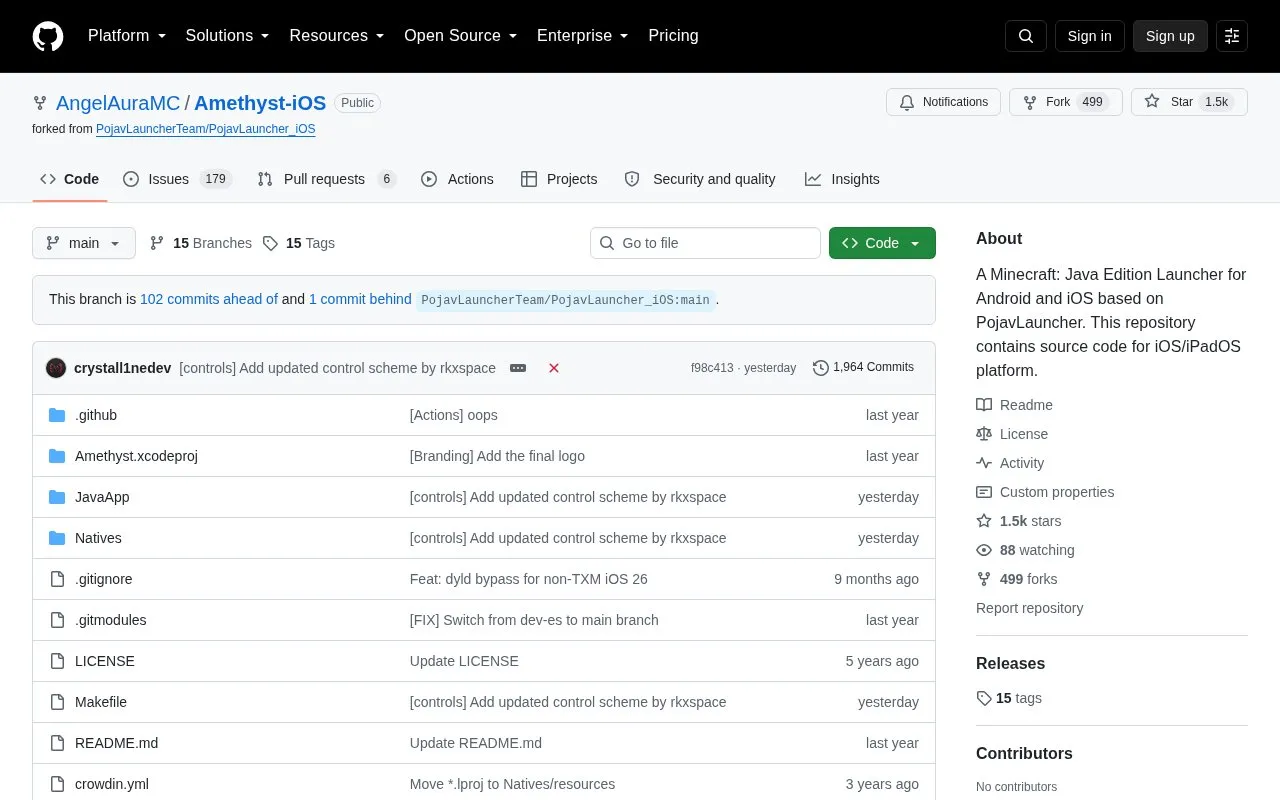The width and height of the screenshot is (1280, 800).
Task: Open the AngelAuraMC owner link
Action: coord(118,103)
